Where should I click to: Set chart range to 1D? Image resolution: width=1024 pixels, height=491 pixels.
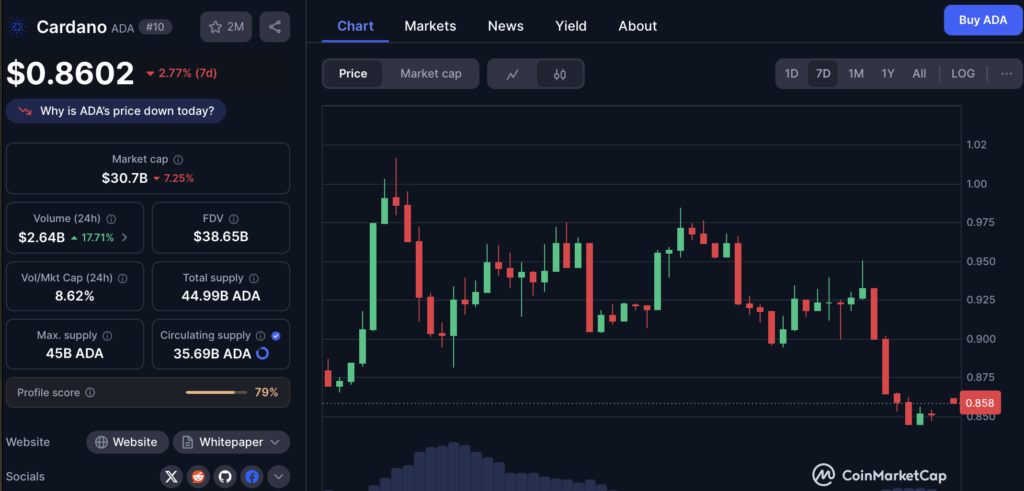[x=792, y=74]
